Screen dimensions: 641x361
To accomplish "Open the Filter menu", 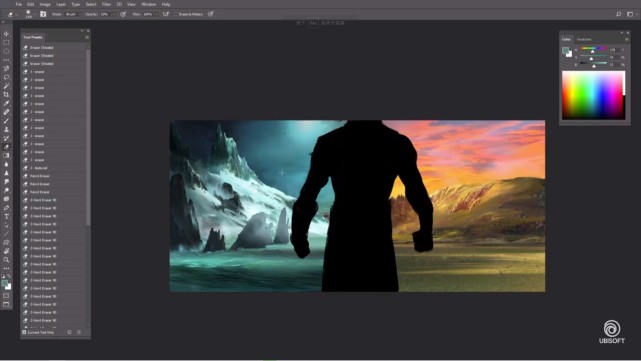I will pyautogui.click(x=106, y=4).
